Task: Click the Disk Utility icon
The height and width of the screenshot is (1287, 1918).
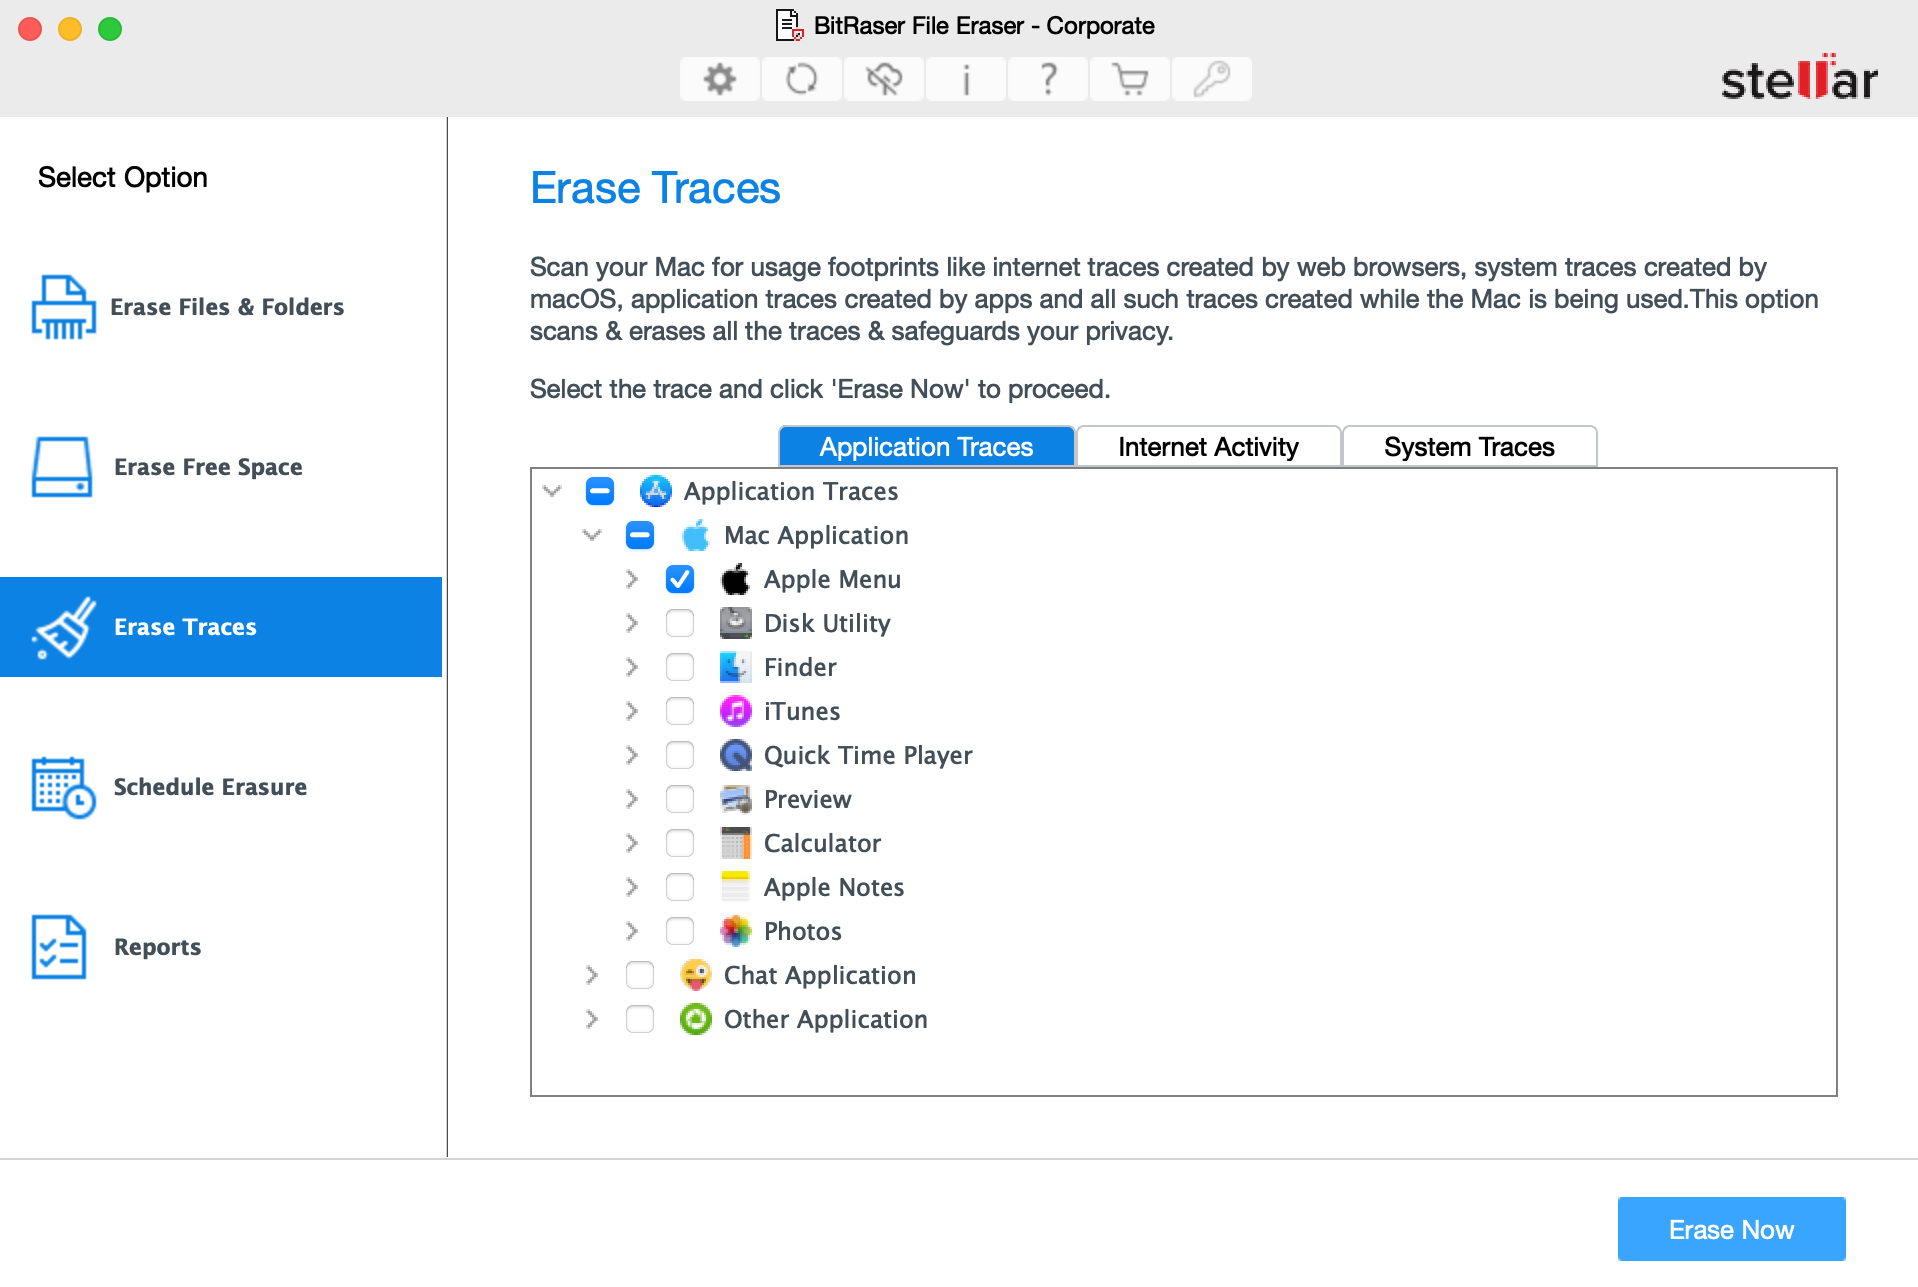Action: tap(735, 623)
